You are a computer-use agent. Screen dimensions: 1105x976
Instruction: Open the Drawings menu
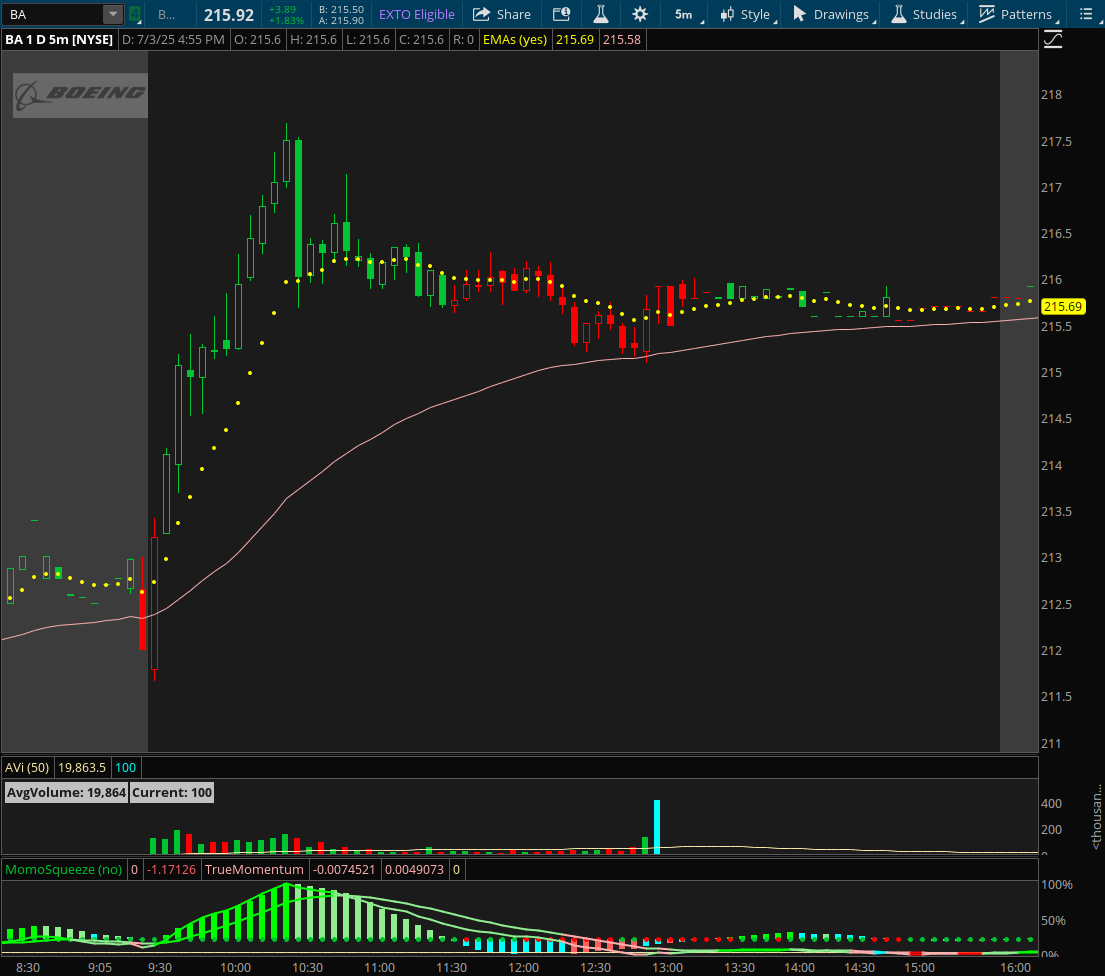(833, 14)
